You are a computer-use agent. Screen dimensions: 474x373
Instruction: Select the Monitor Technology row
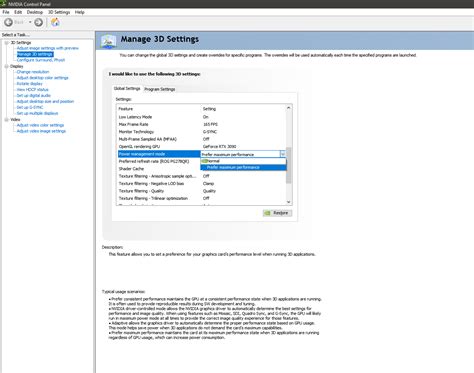coord(202,132)
